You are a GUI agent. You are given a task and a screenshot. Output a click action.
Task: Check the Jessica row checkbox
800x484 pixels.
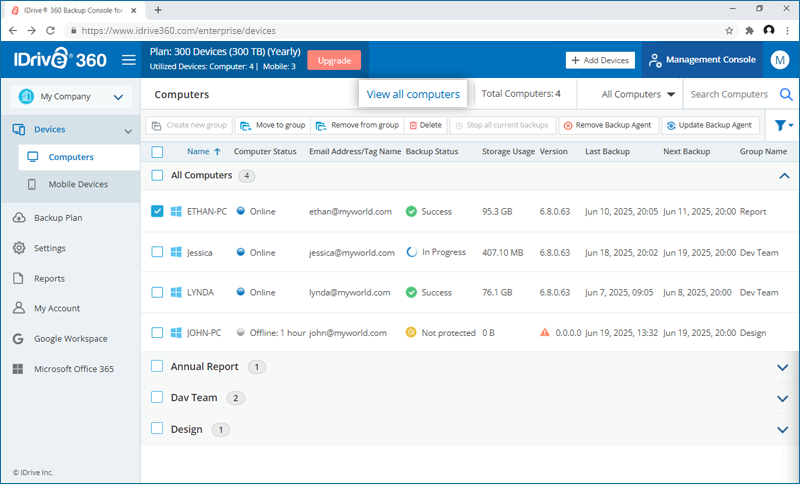(x=157, y=252)
